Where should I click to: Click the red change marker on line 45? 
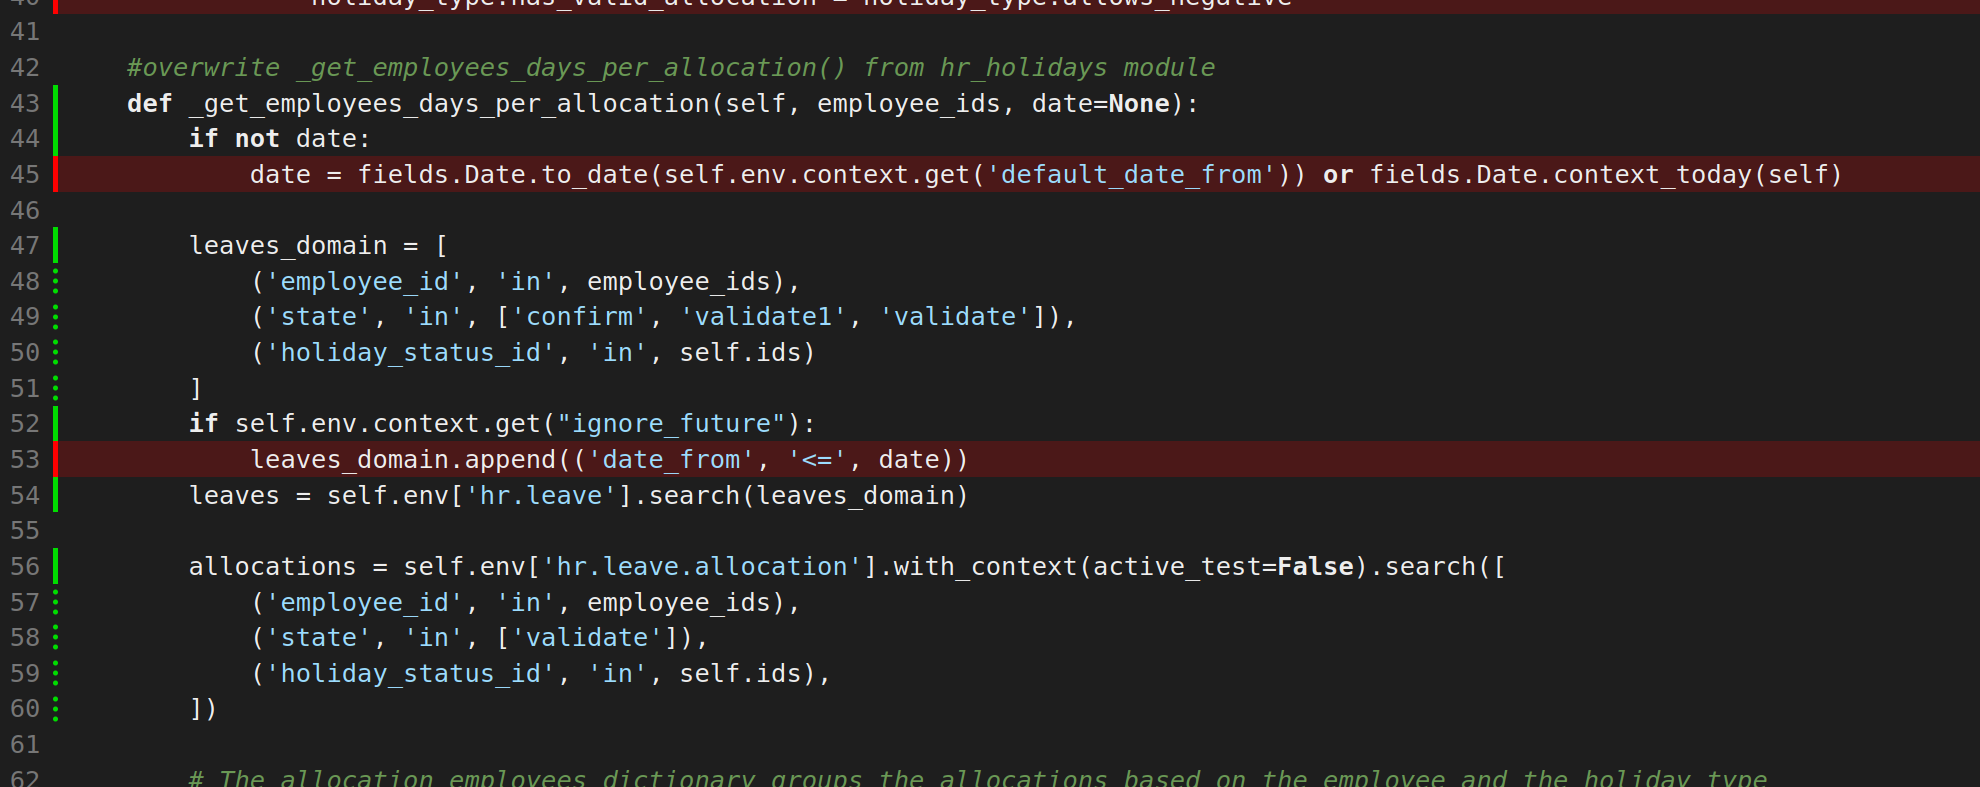56,174
